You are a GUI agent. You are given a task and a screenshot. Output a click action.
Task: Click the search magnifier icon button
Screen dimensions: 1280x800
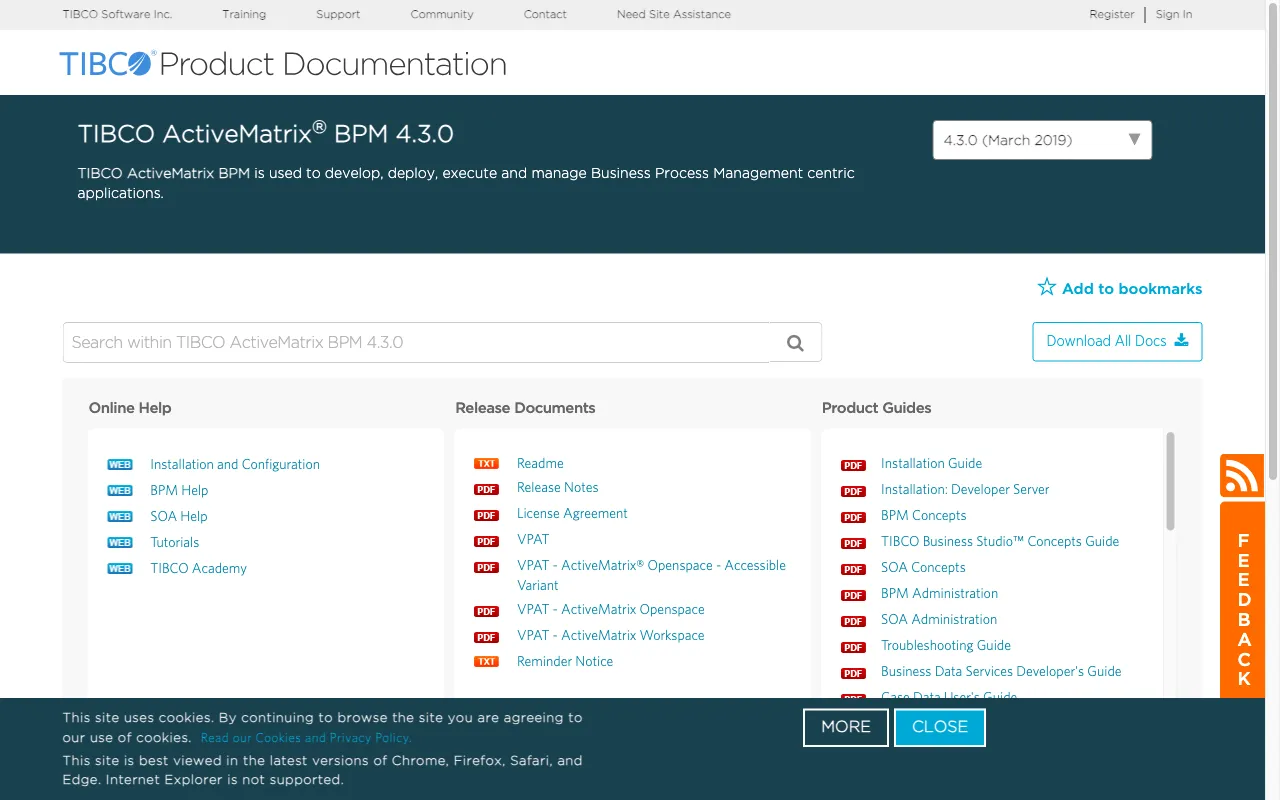795,342
